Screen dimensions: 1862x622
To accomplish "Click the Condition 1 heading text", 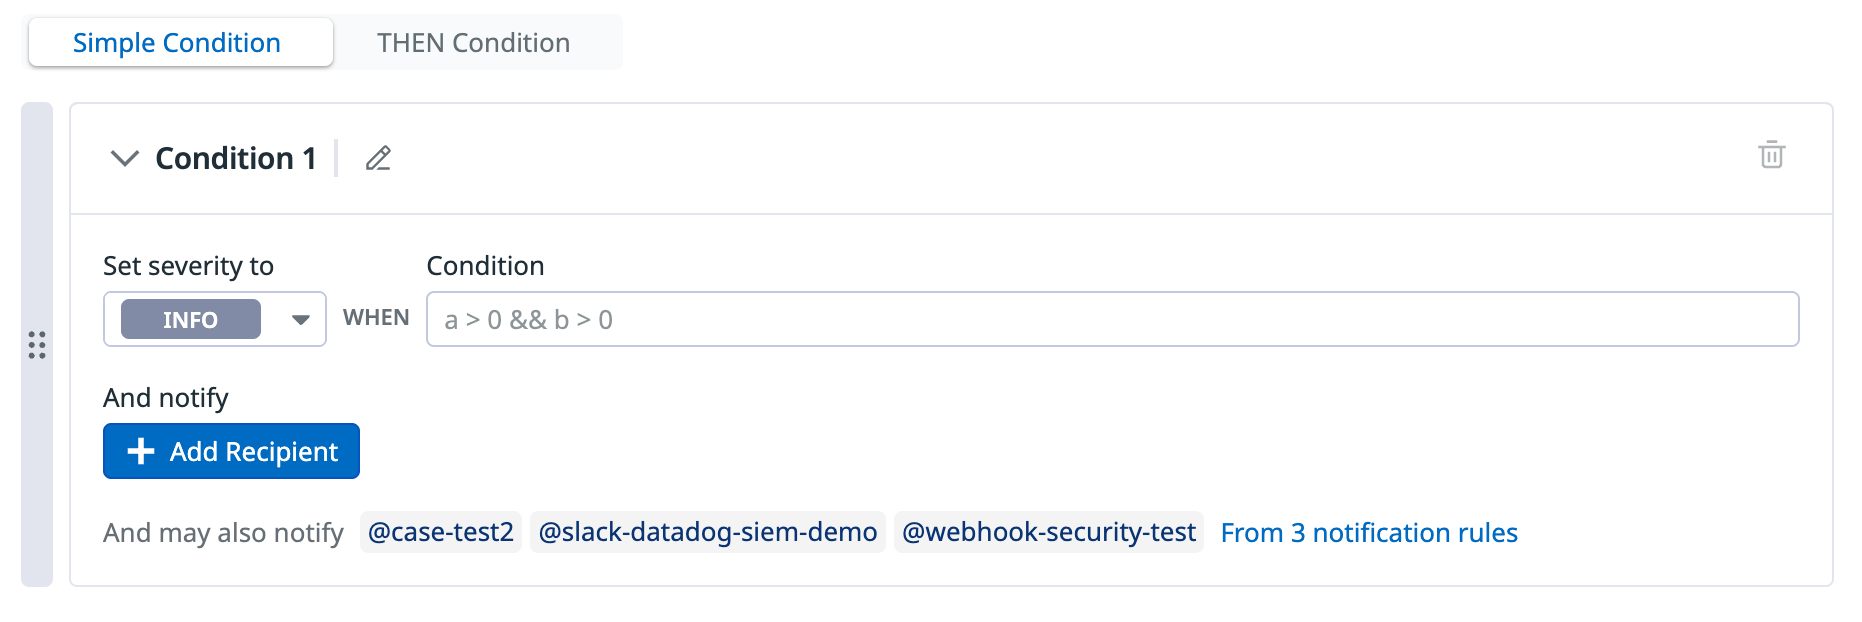I will pyautogui.click(x=236, y=158).
